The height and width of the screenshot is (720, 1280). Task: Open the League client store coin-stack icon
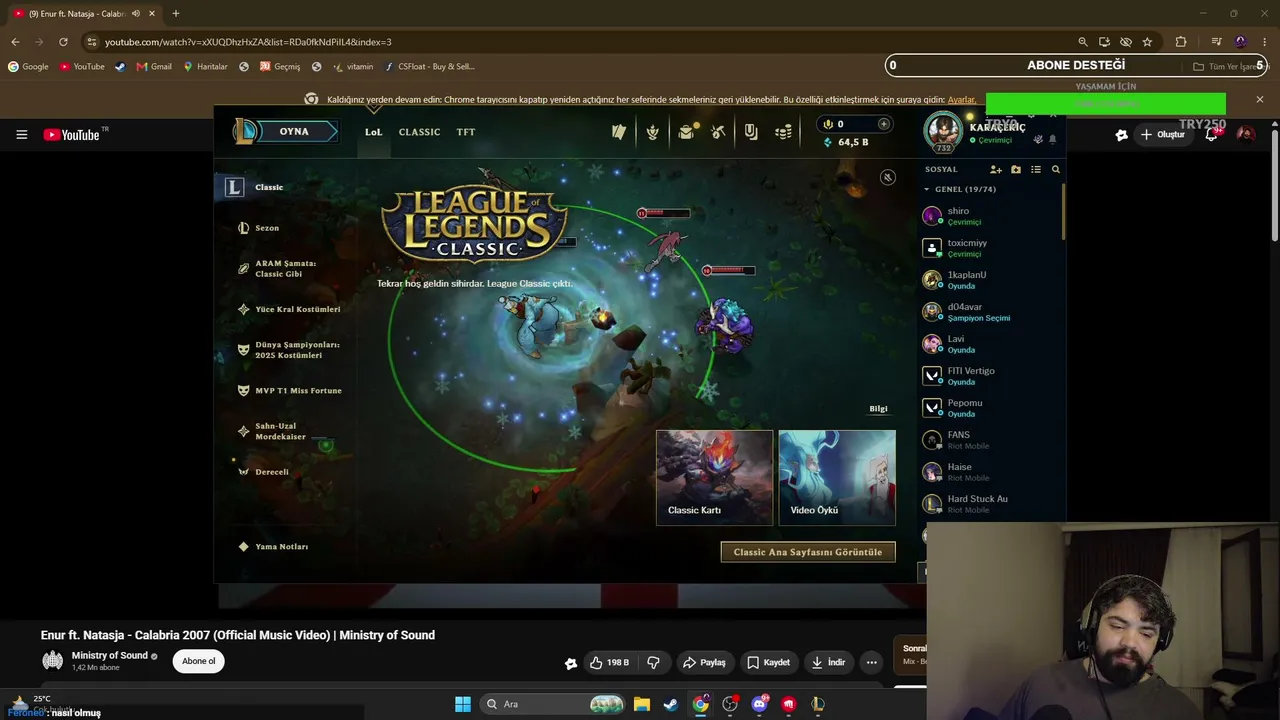tap(784, 132)
